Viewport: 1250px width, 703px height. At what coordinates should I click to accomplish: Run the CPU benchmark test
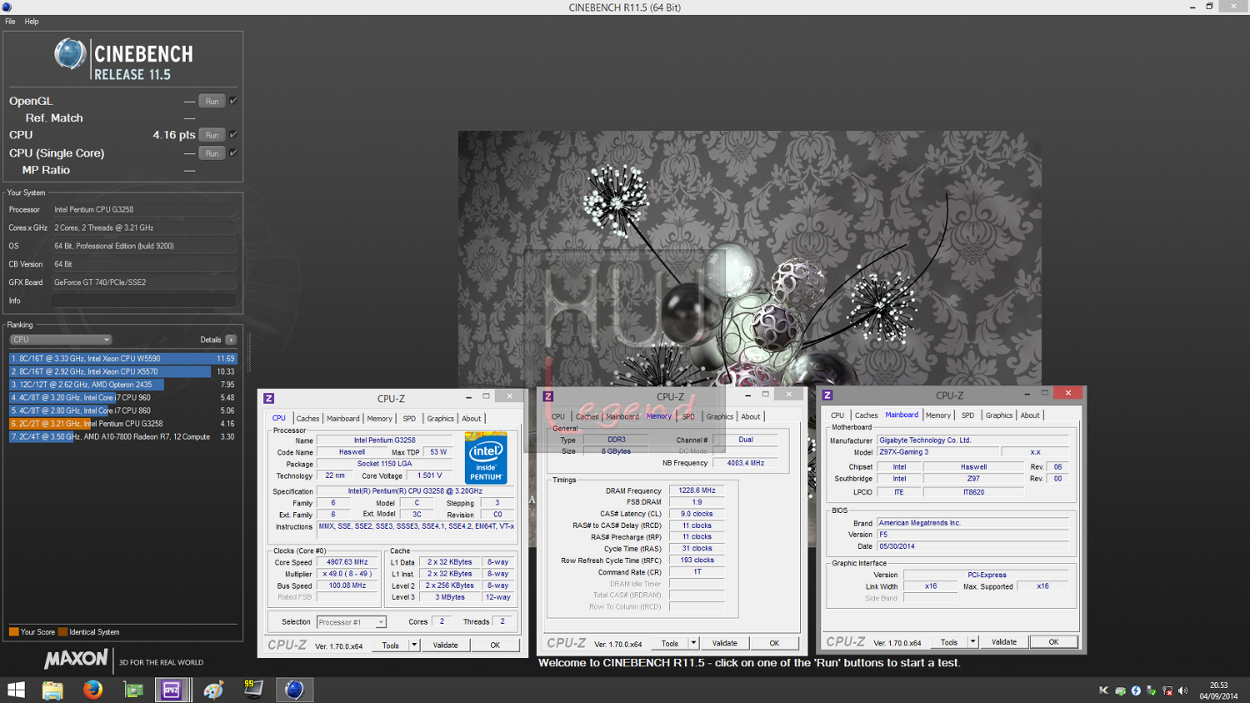pyautogui.click(x=212, y=135)
